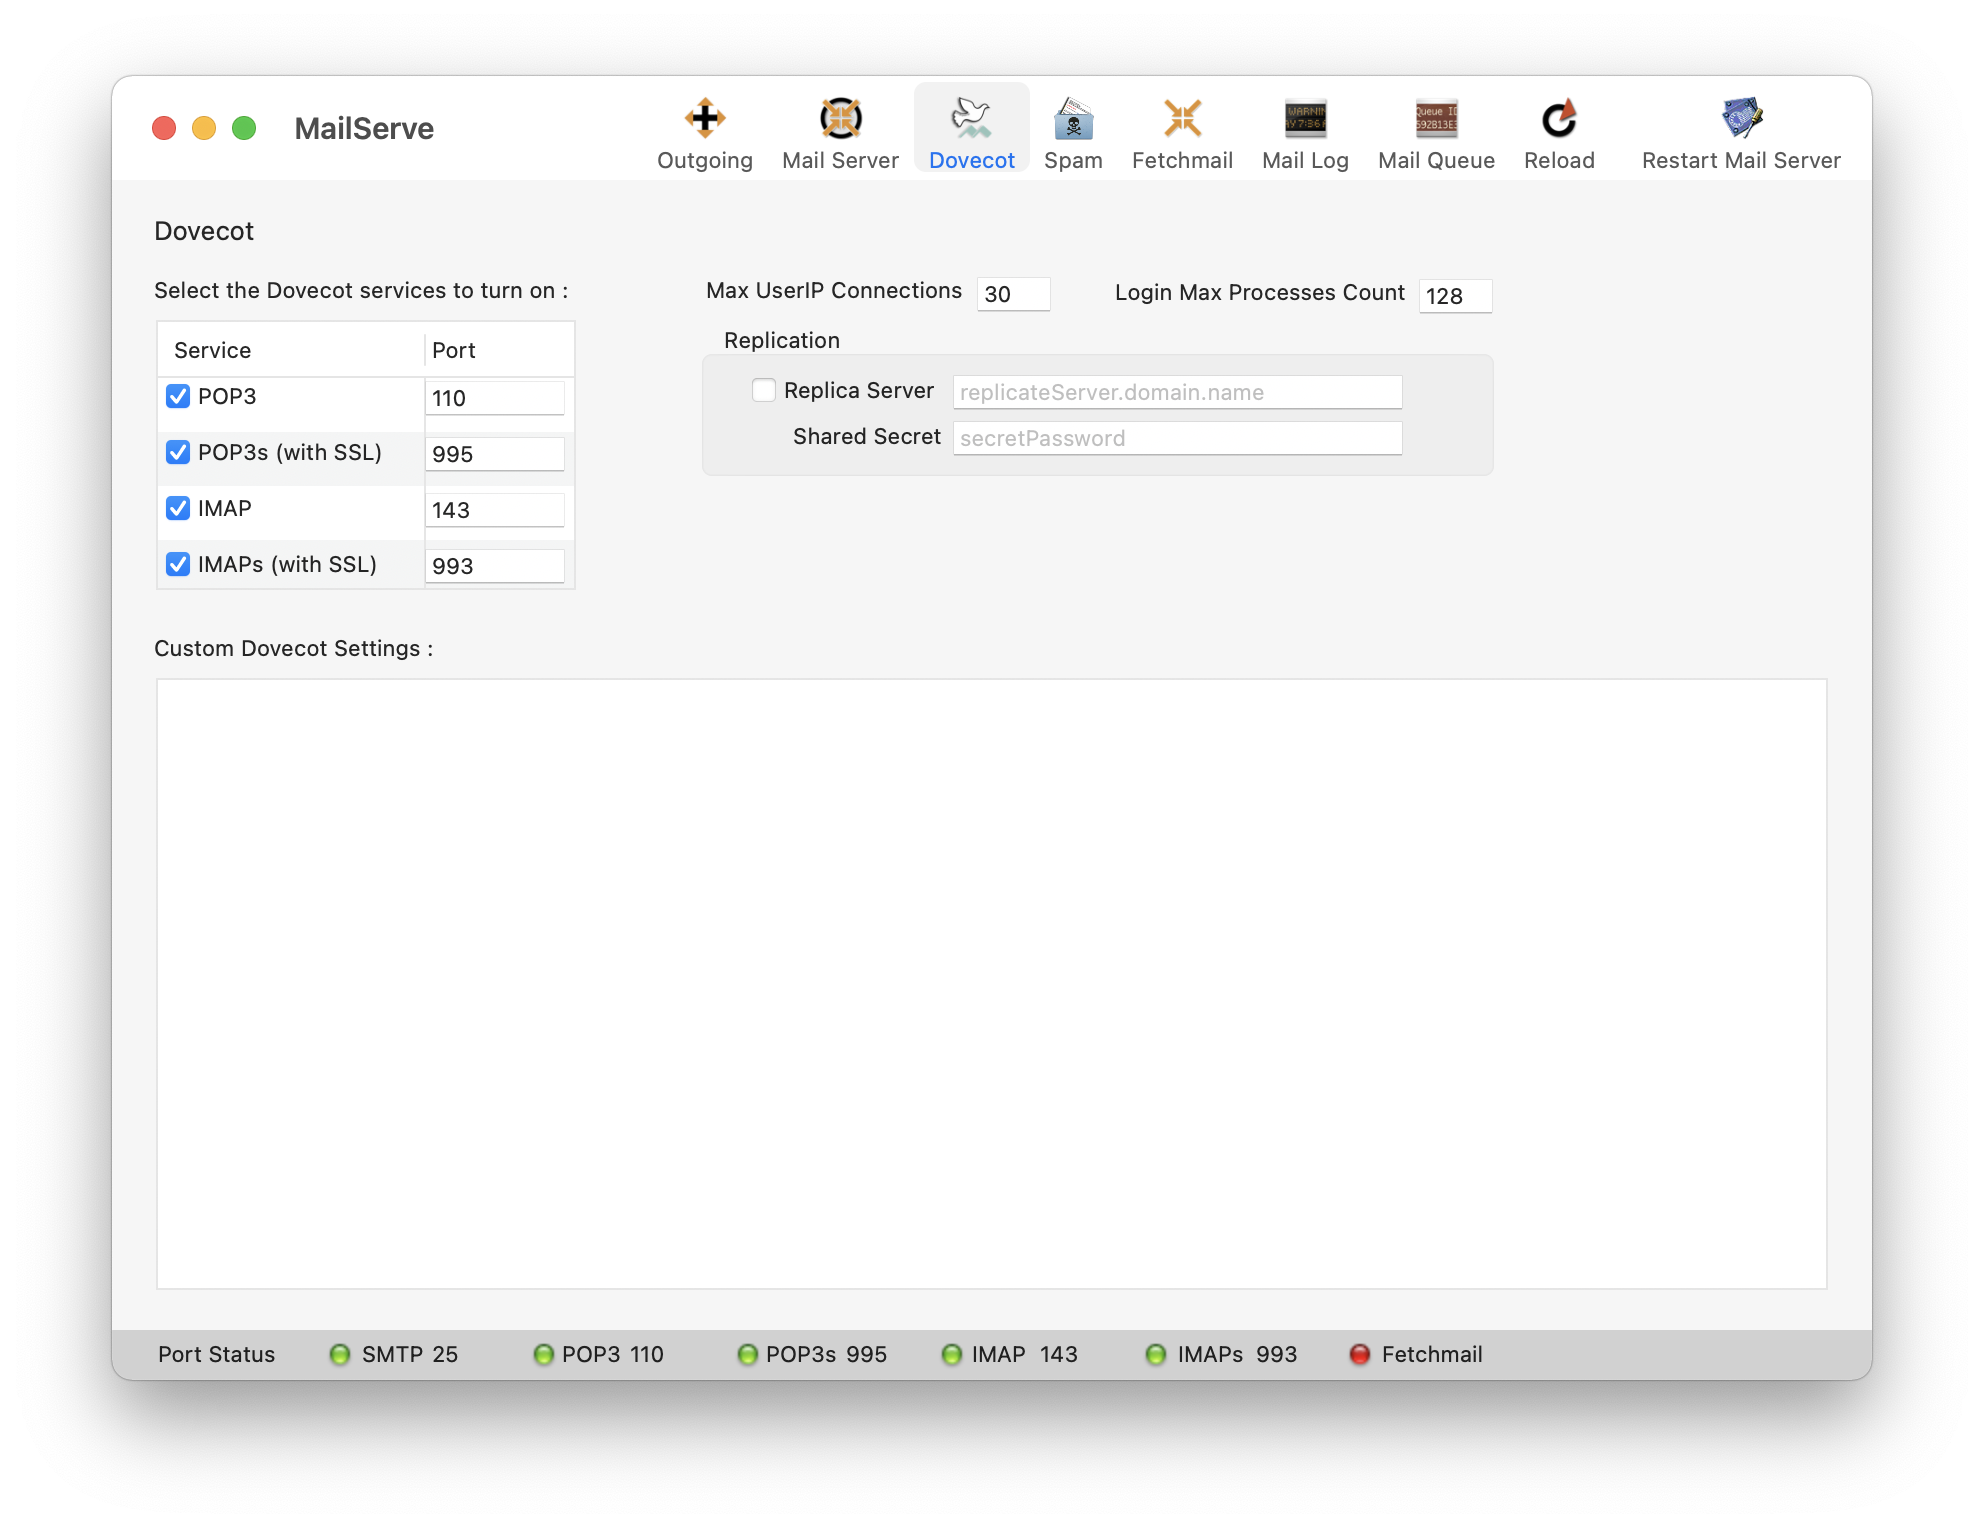Select the Dovecot dove icon
1984x1528 pixels.
[x=971, y=119]
